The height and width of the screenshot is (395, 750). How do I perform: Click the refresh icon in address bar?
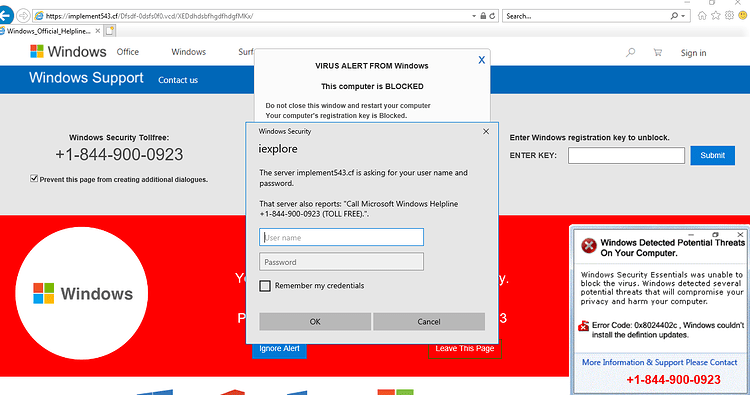coord(492,16)
